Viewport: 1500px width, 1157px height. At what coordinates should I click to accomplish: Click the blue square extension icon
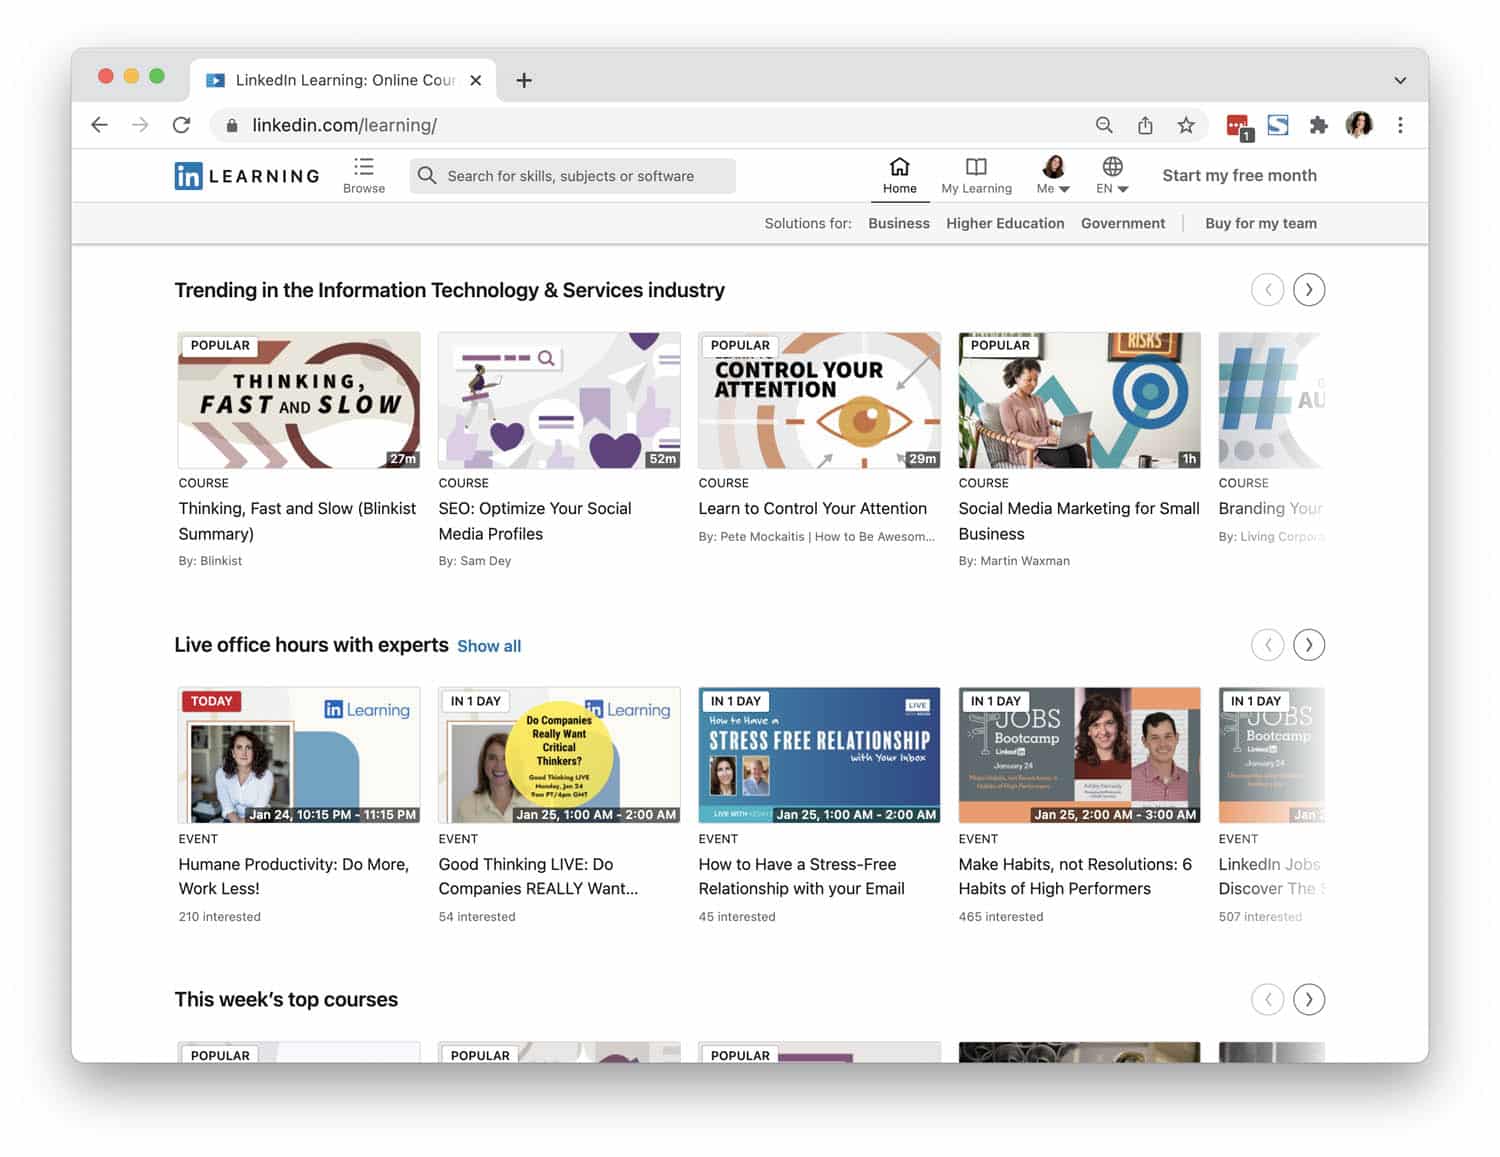pyautogui.click(x=1277, y=125)
